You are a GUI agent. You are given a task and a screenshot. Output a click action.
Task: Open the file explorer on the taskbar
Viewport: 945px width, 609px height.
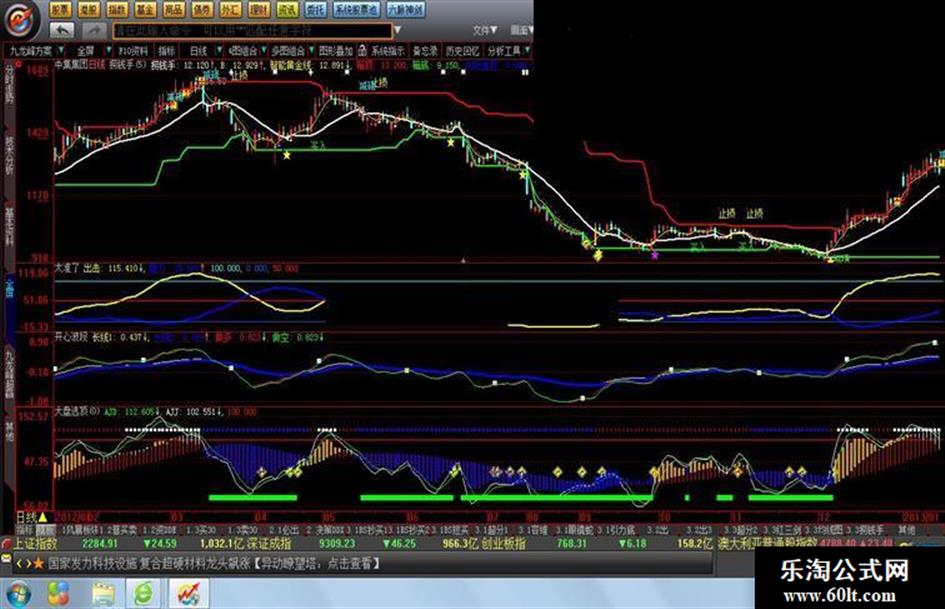[103, 595]
